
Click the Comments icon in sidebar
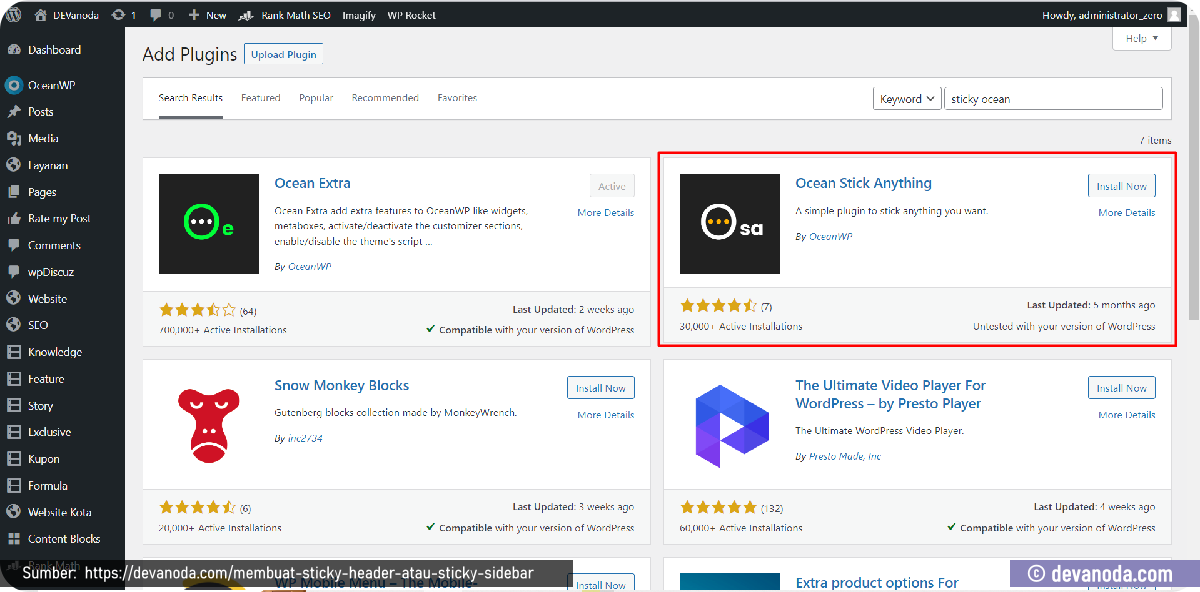(x=14, y=245)
